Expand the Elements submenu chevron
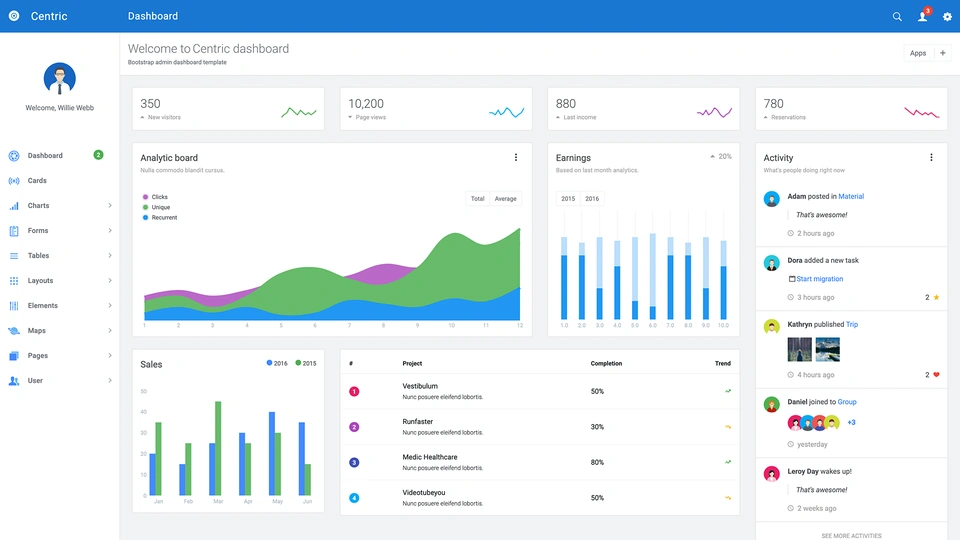 [x=110, y=306]
